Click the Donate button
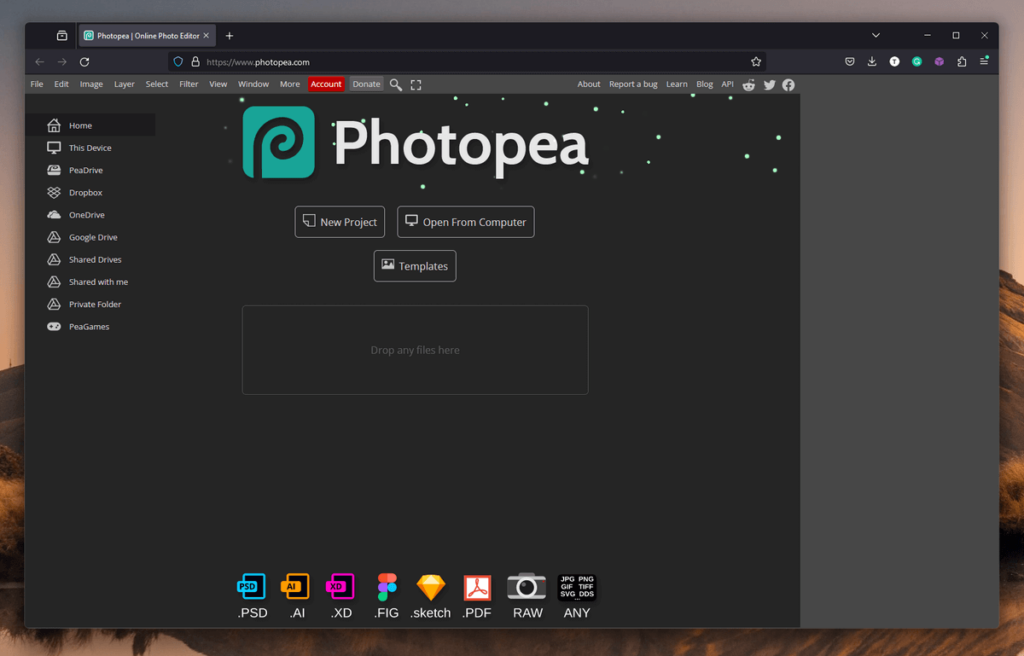The image size is (1024, 656). [x=366, y=84]
